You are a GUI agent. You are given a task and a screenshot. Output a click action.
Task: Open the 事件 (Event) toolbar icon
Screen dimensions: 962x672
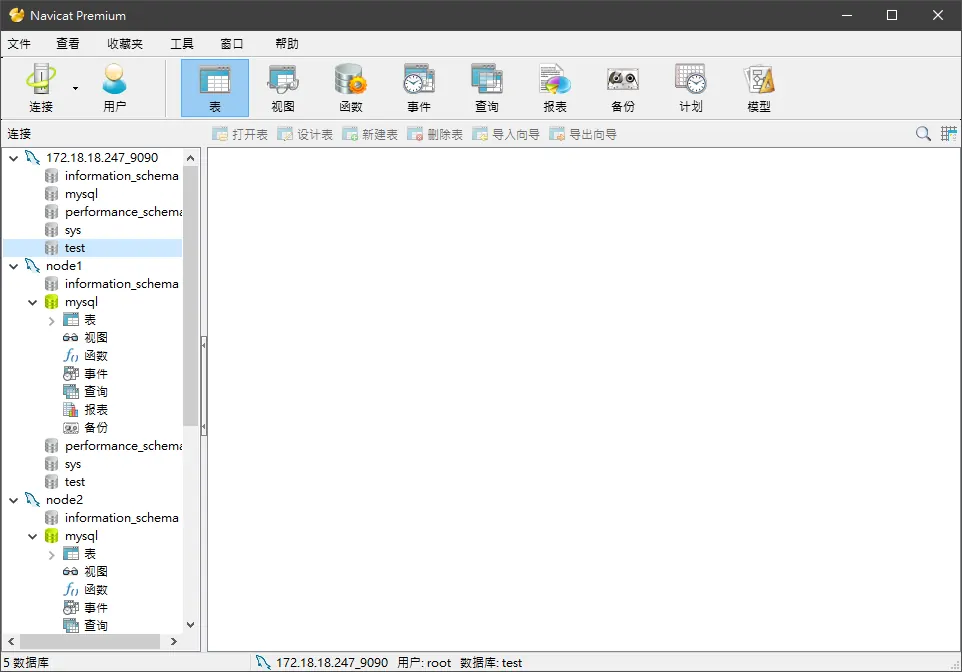coord(419,88)
